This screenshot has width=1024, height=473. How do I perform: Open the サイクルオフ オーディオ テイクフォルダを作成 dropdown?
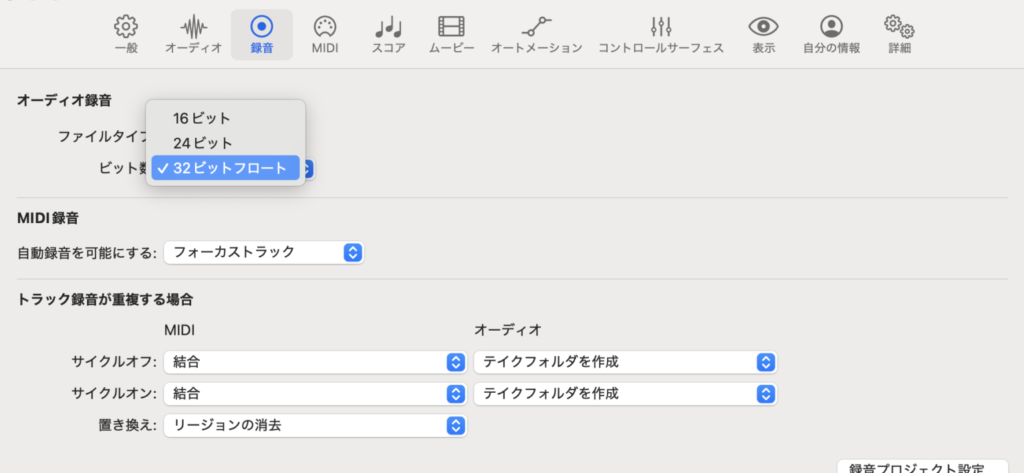pyautogui.click(x=625, y=362)
